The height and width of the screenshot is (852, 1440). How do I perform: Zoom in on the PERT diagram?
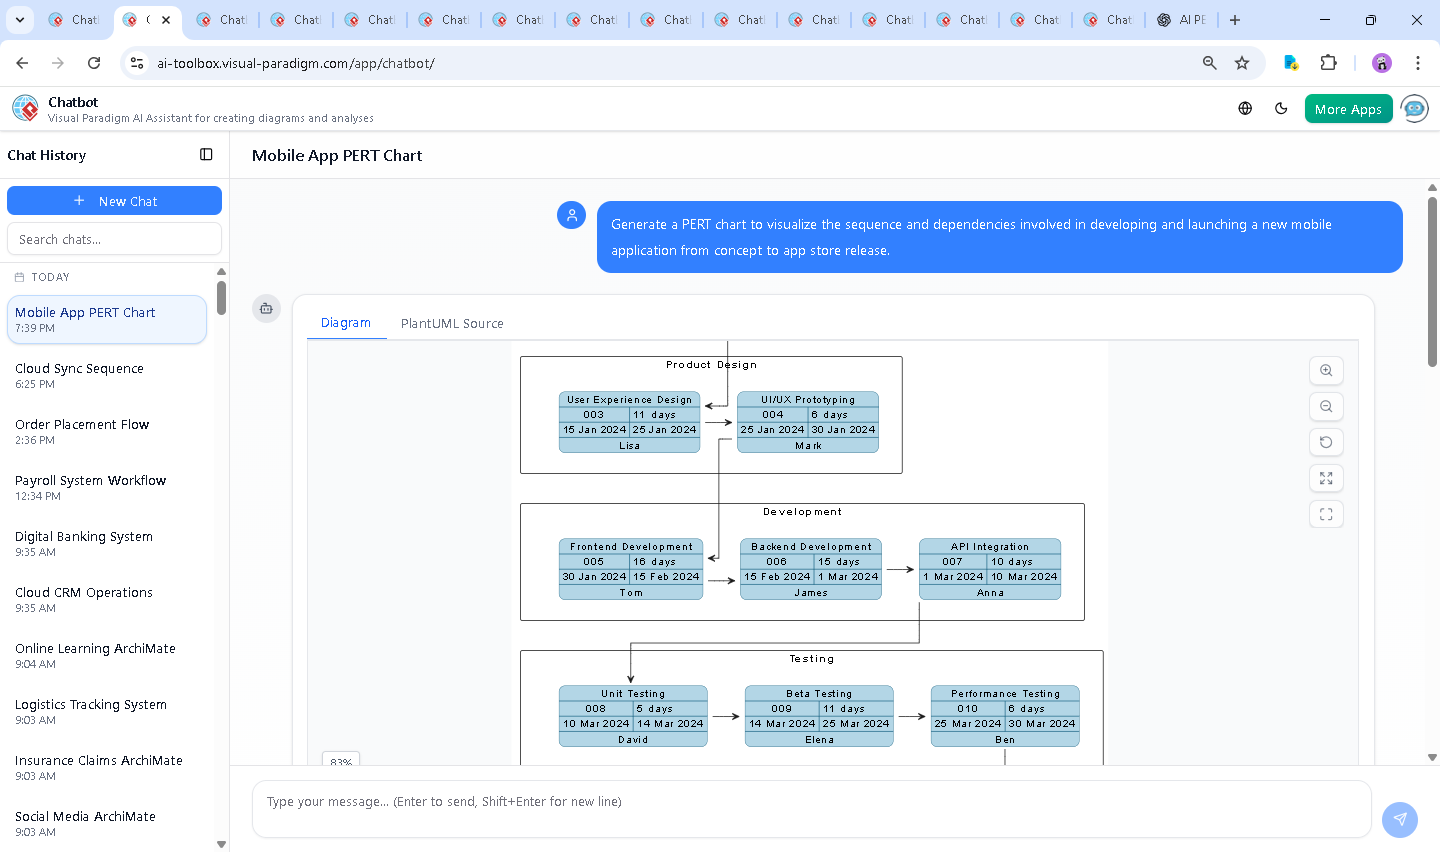tap(1326, 371)
